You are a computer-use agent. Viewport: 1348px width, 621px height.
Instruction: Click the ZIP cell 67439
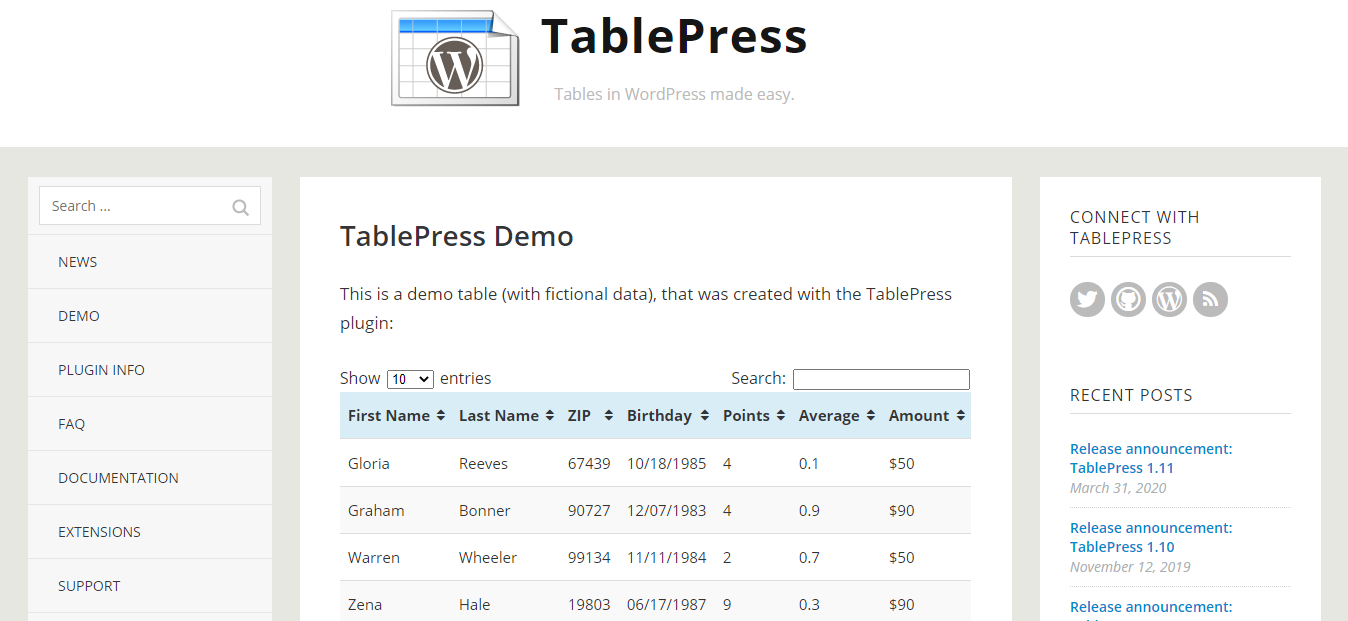589,464
